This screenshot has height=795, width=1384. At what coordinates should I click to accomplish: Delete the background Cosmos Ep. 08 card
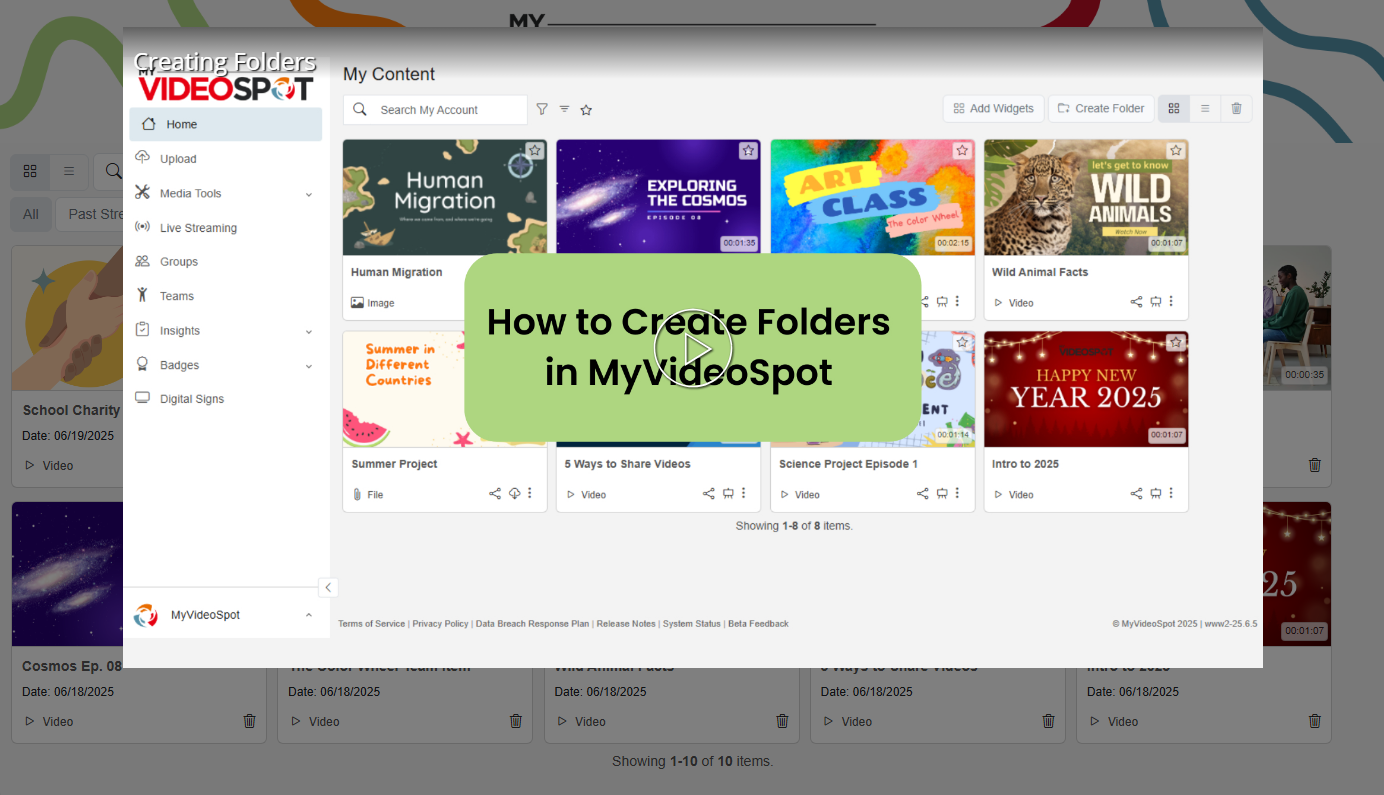[x=250, y=721]
